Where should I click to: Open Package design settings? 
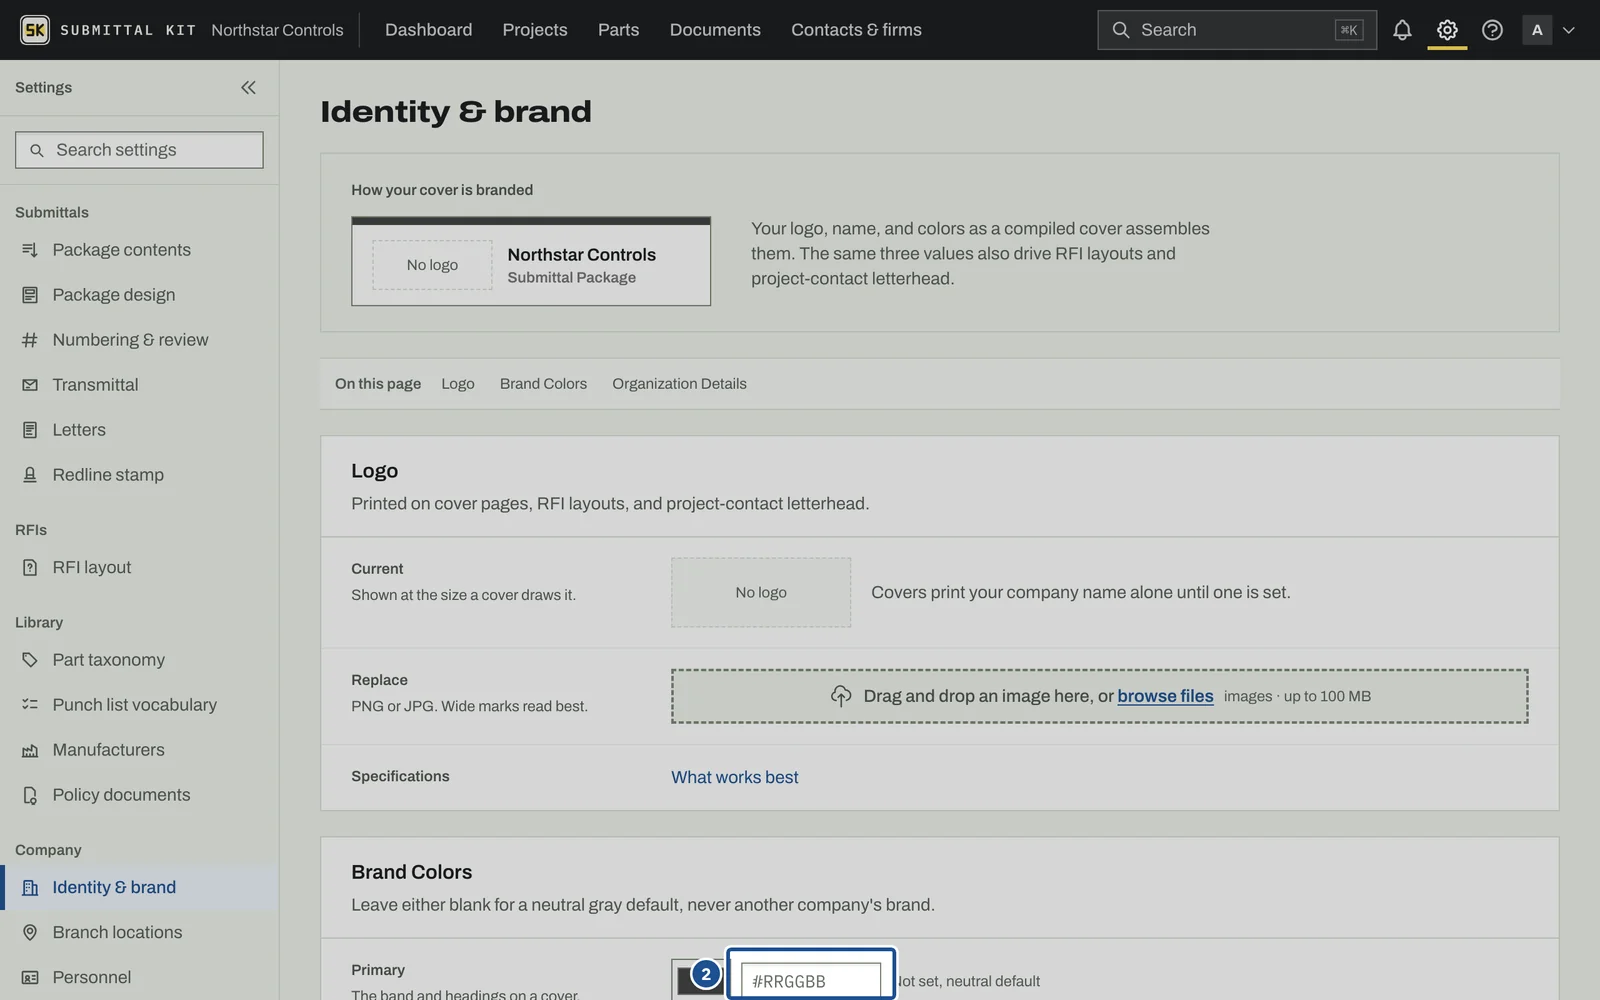point(139,295)
